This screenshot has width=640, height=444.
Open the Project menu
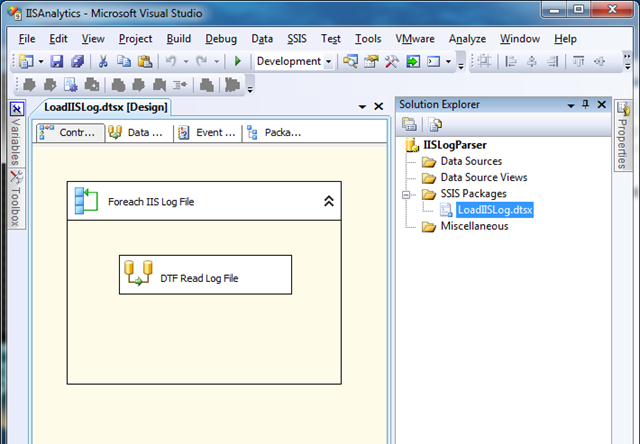pyautogui.click(x=136, y=39)
